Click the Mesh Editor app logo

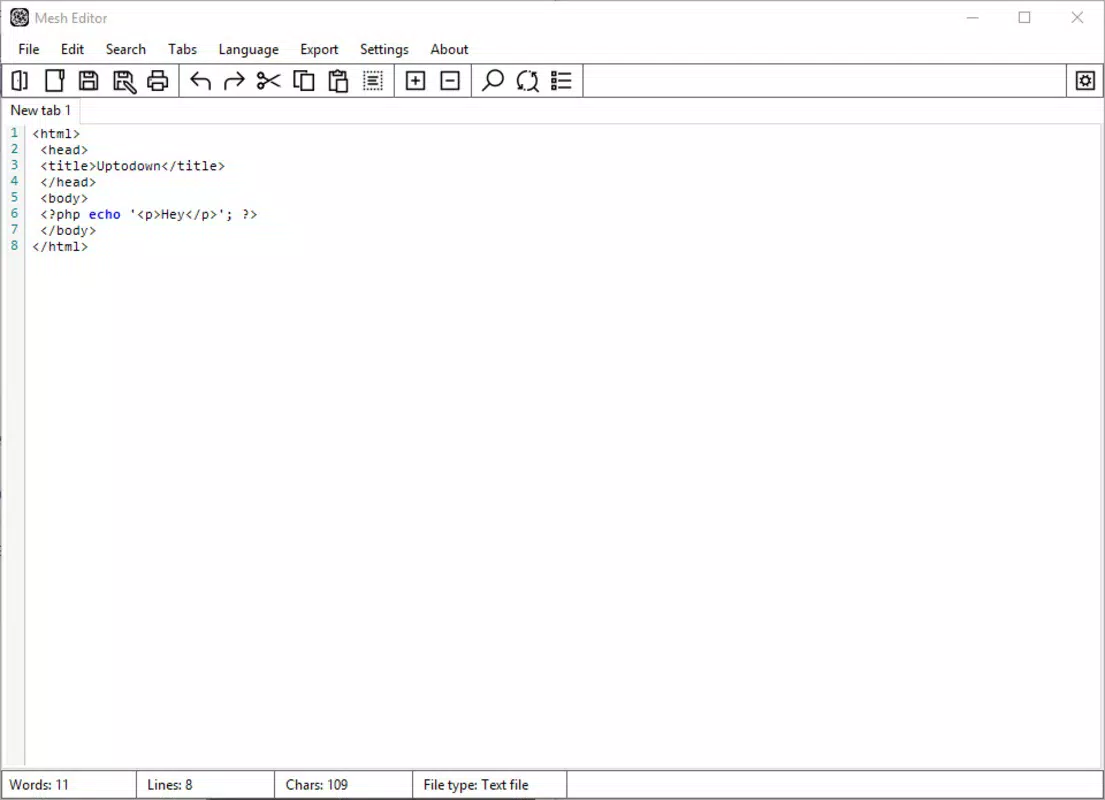tap(20, 18)
